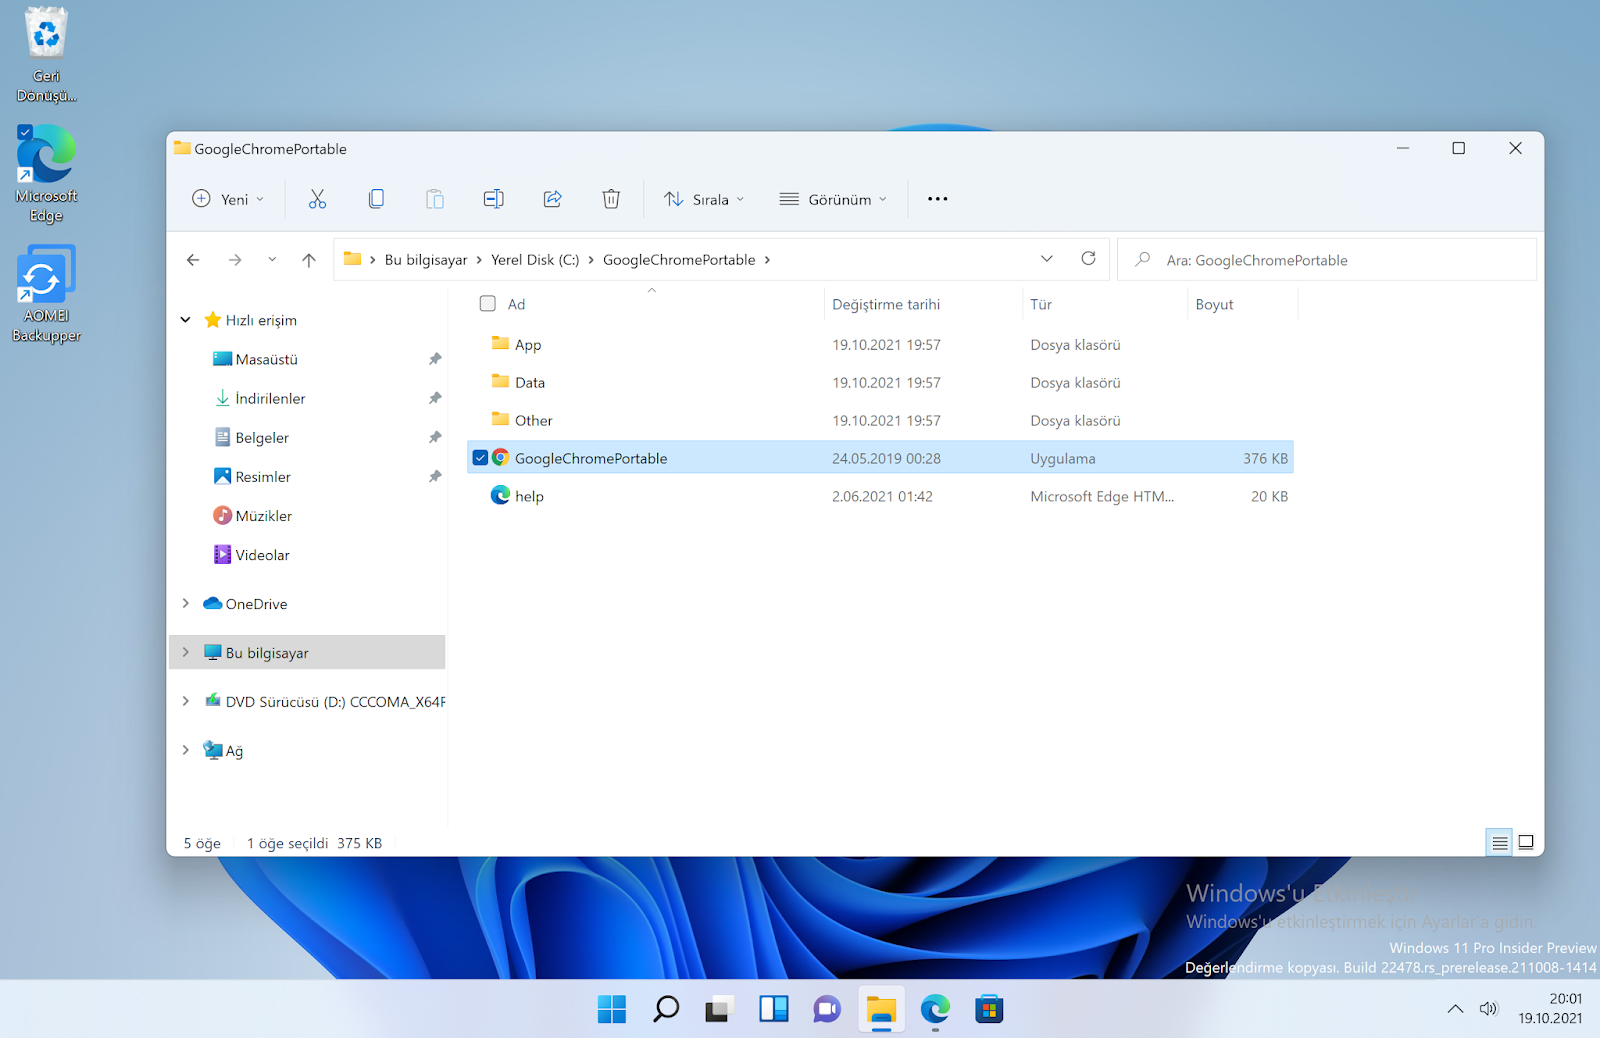The width and height of the screenshot is (1600, 1038).
Task: Sort by Değiştirme tarihi column header
Action: coord(886,304)
